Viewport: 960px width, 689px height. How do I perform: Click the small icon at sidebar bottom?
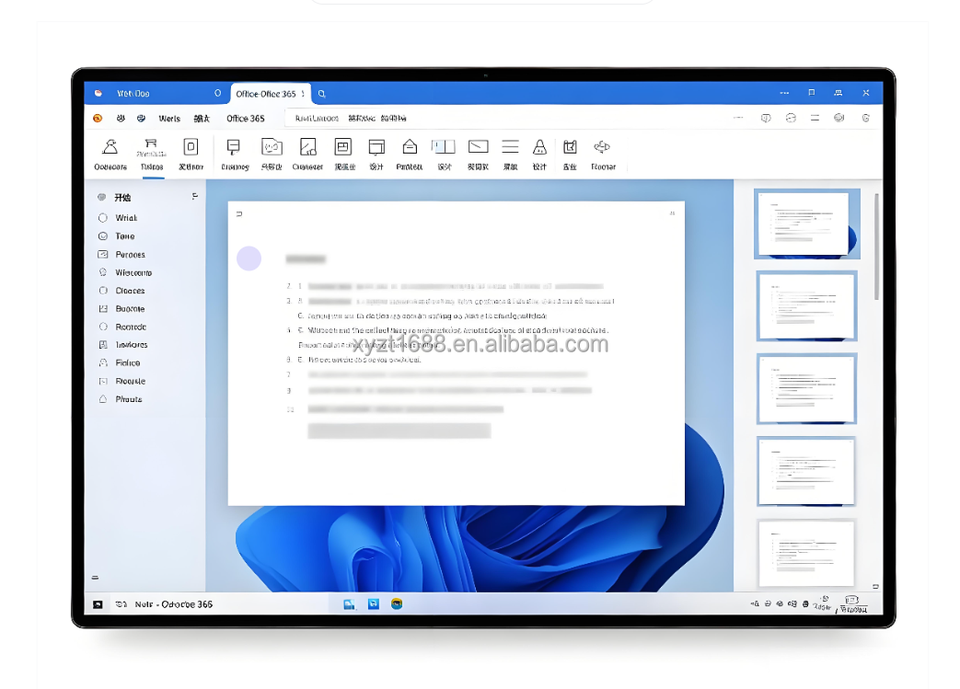click(x=95, y=577)
